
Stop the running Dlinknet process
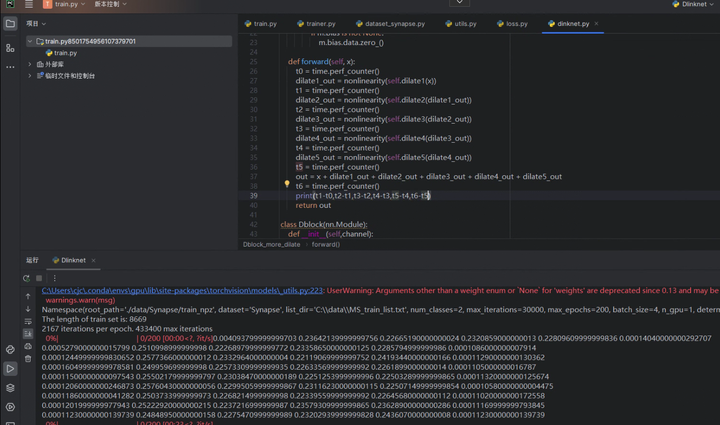[x=39, y=278]
